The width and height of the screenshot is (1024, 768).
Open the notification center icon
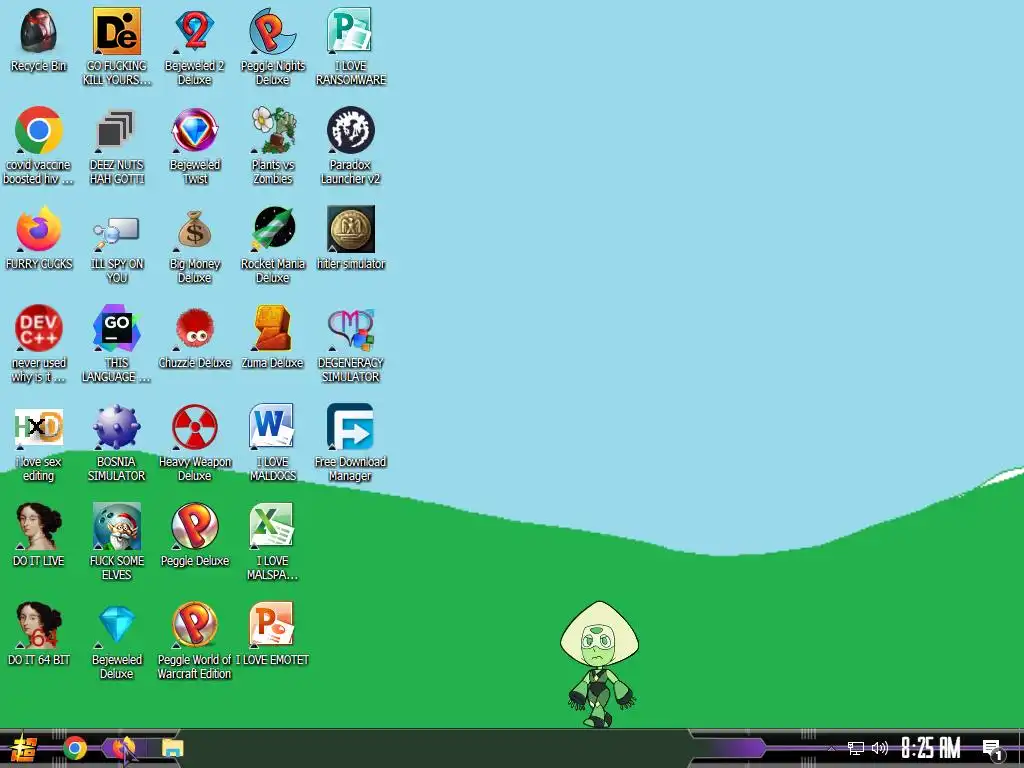click(993, 750)
